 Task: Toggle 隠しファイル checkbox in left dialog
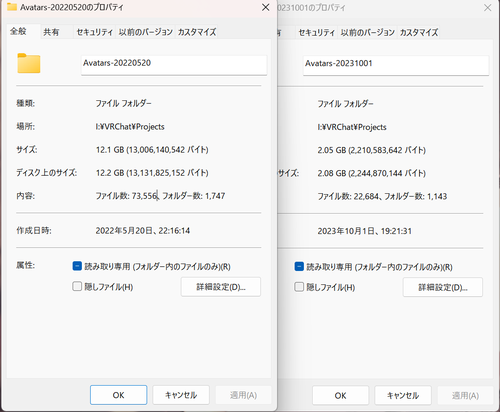77,286
